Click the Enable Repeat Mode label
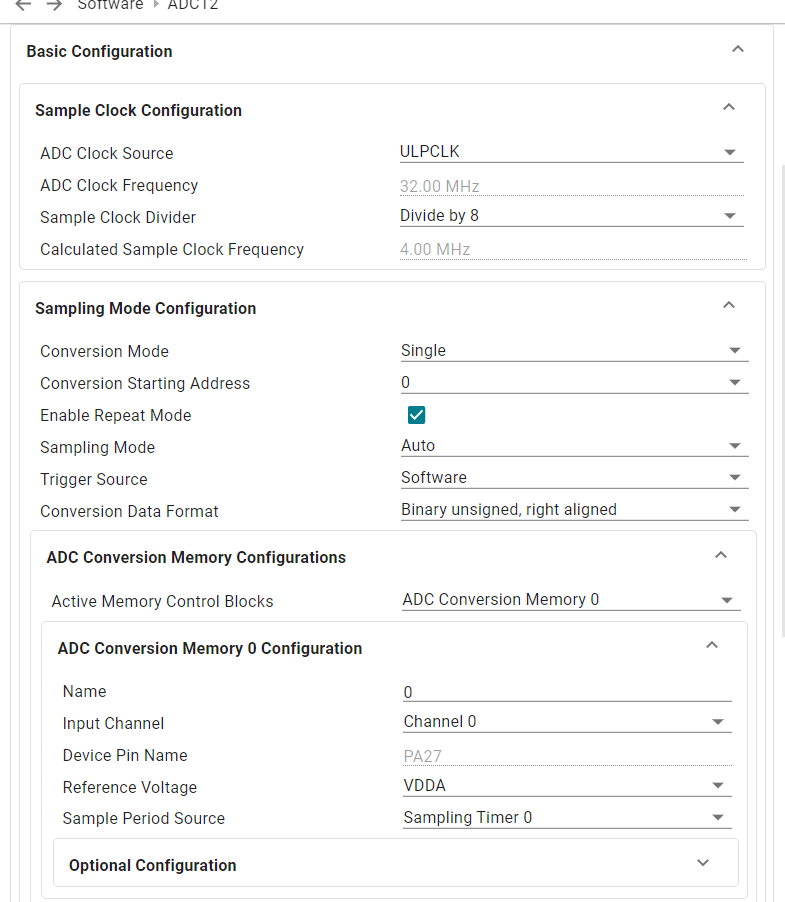Viewport: 785px width, 902px height. 116,415
